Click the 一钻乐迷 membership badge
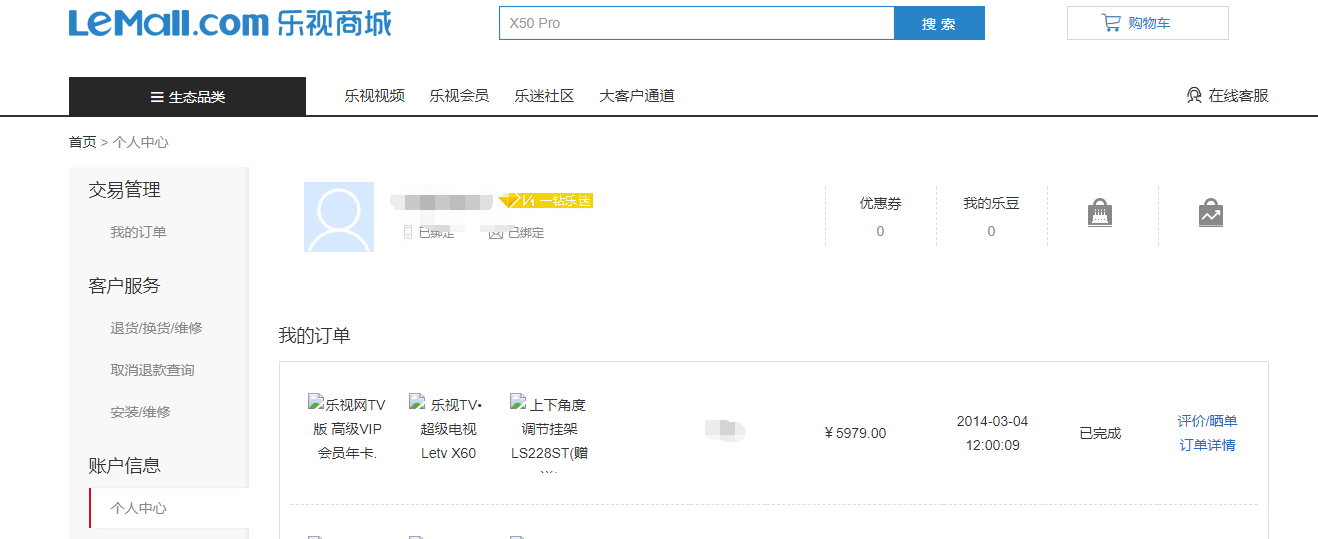This screenshot has height=539, width=1318. [546, 201]
